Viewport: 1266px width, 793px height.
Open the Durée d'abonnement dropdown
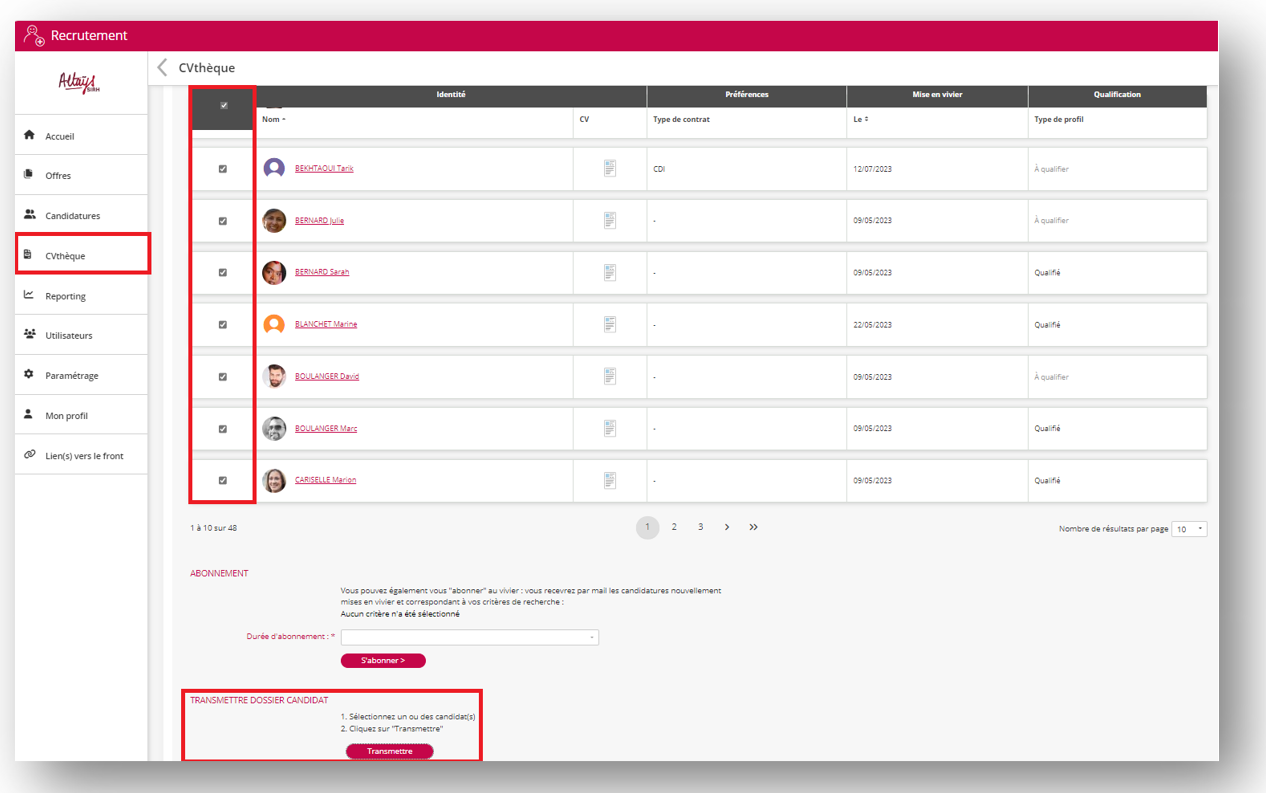click(x=470, y=637)
